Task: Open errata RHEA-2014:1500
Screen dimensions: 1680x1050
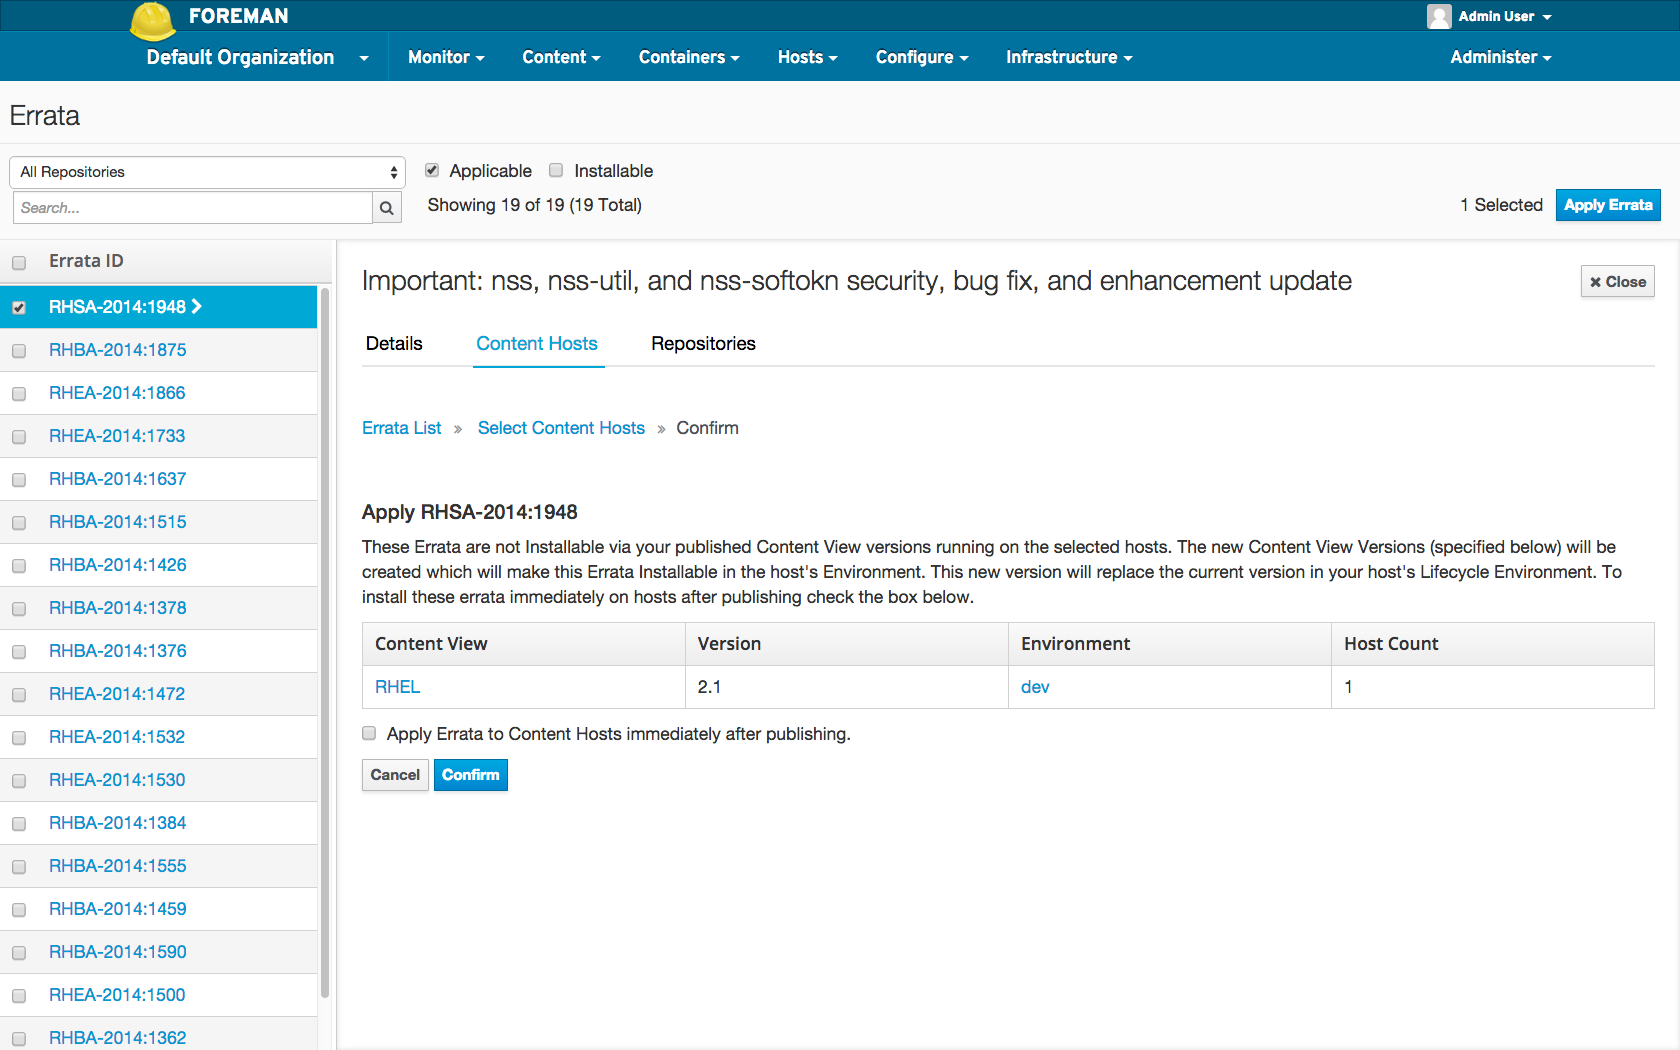Action: pos(117,995)
